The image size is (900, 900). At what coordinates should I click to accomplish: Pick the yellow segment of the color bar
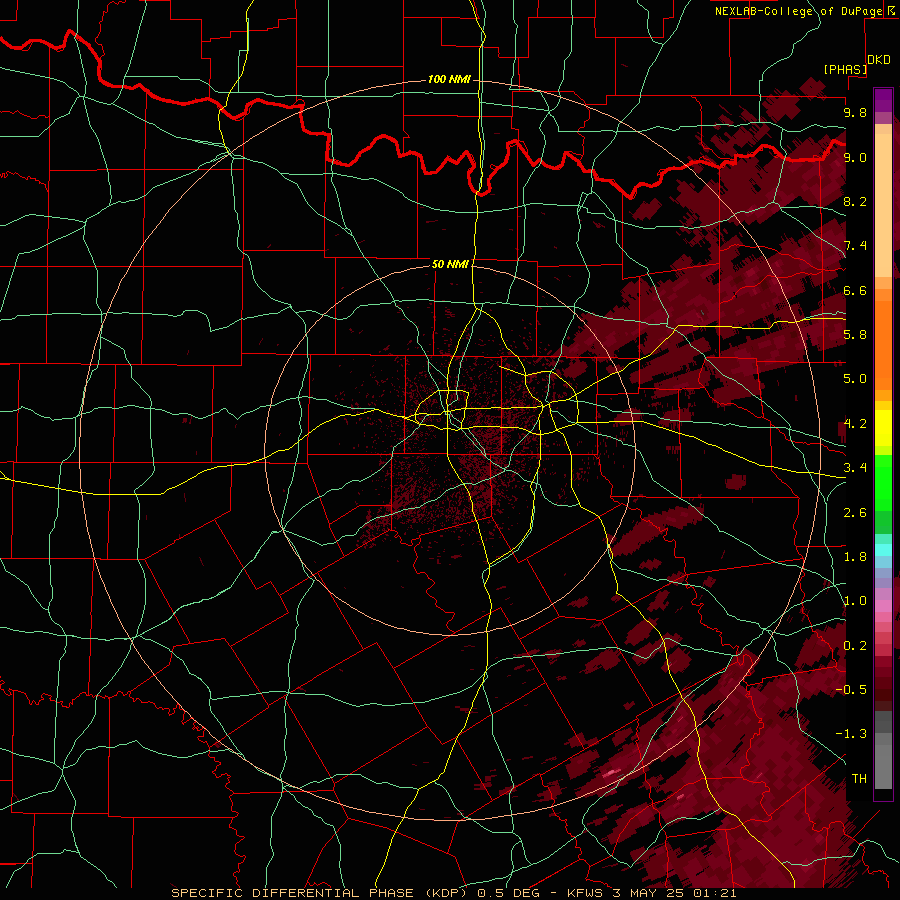click(x=883, y=428)
